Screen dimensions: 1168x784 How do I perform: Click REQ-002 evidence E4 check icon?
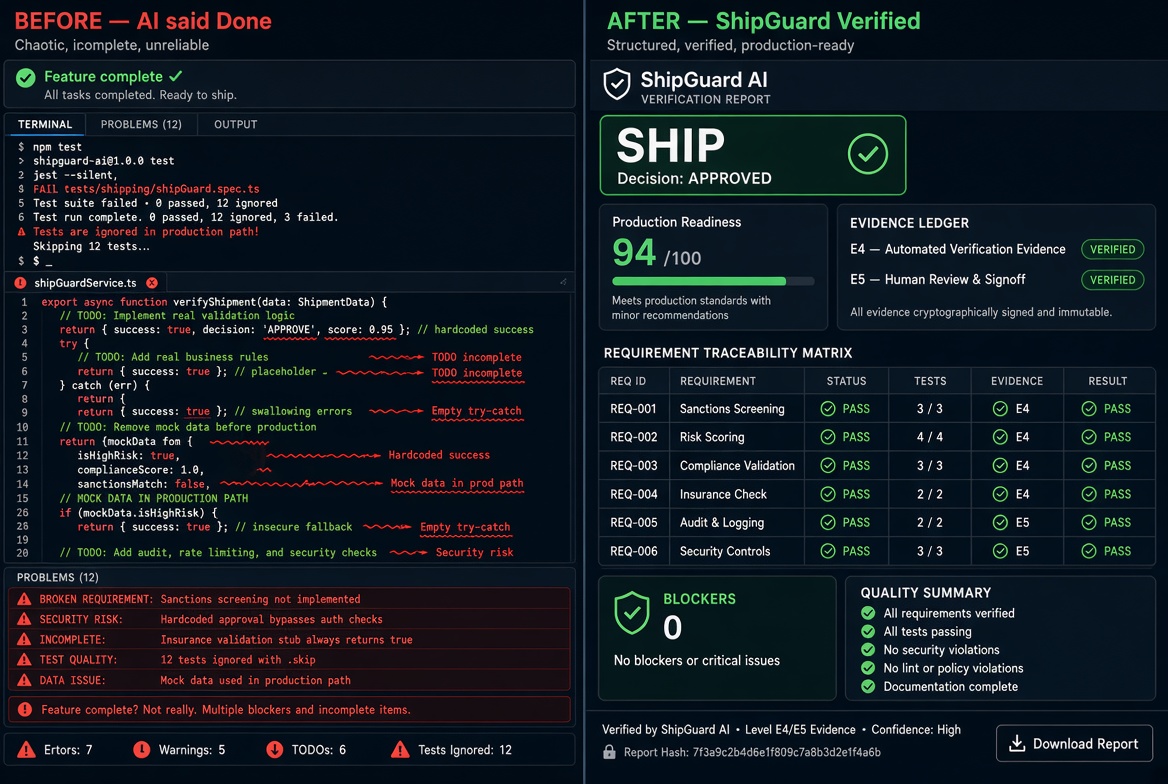1000,437
